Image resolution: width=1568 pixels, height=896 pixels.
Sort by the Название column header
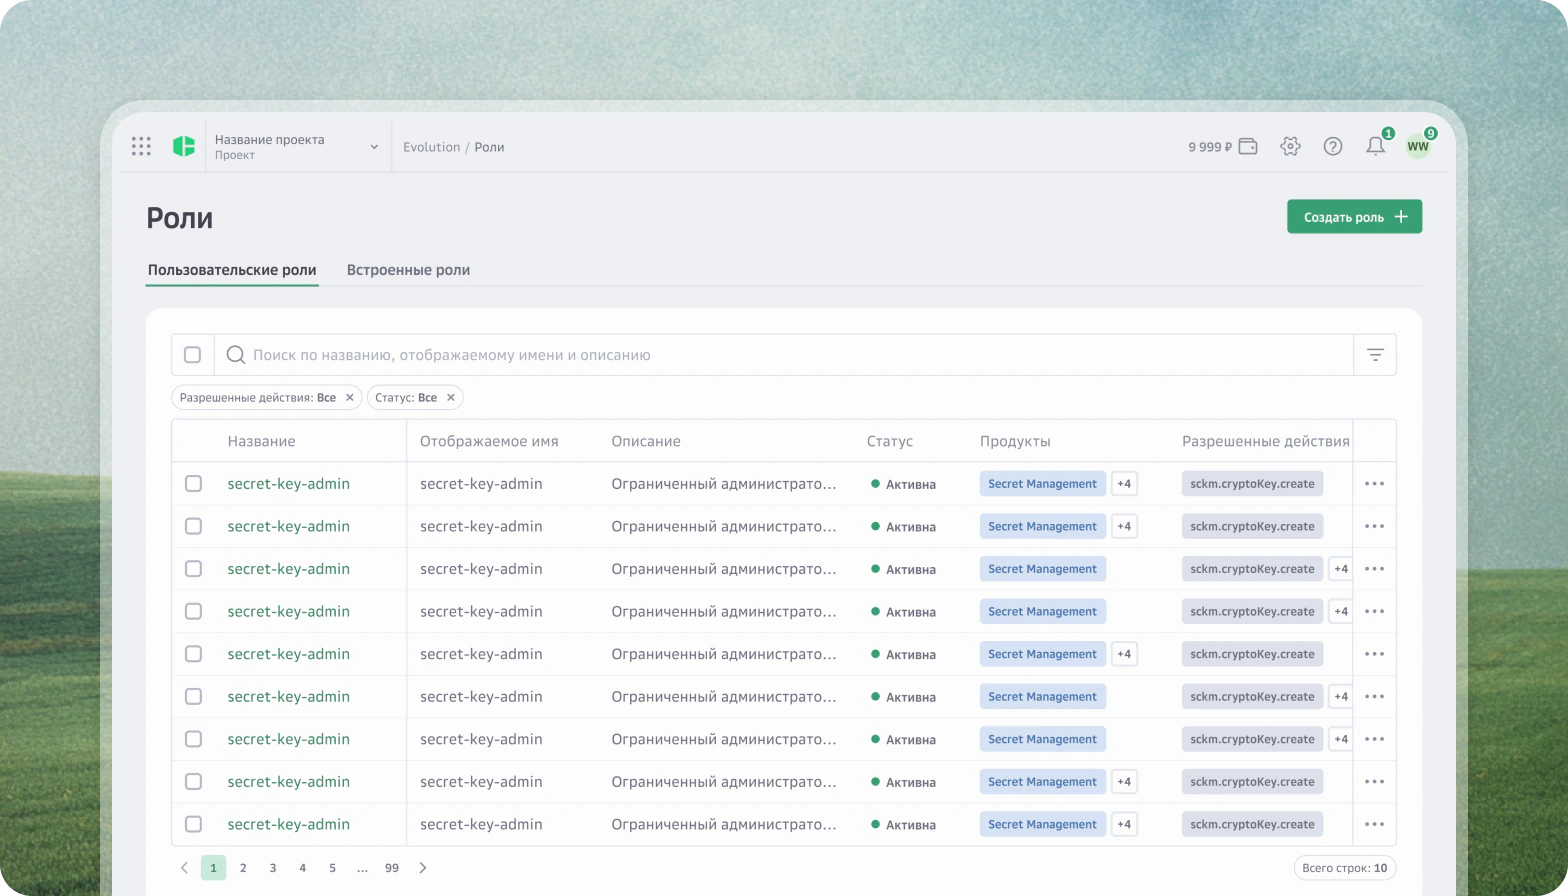tap(261, 441)
